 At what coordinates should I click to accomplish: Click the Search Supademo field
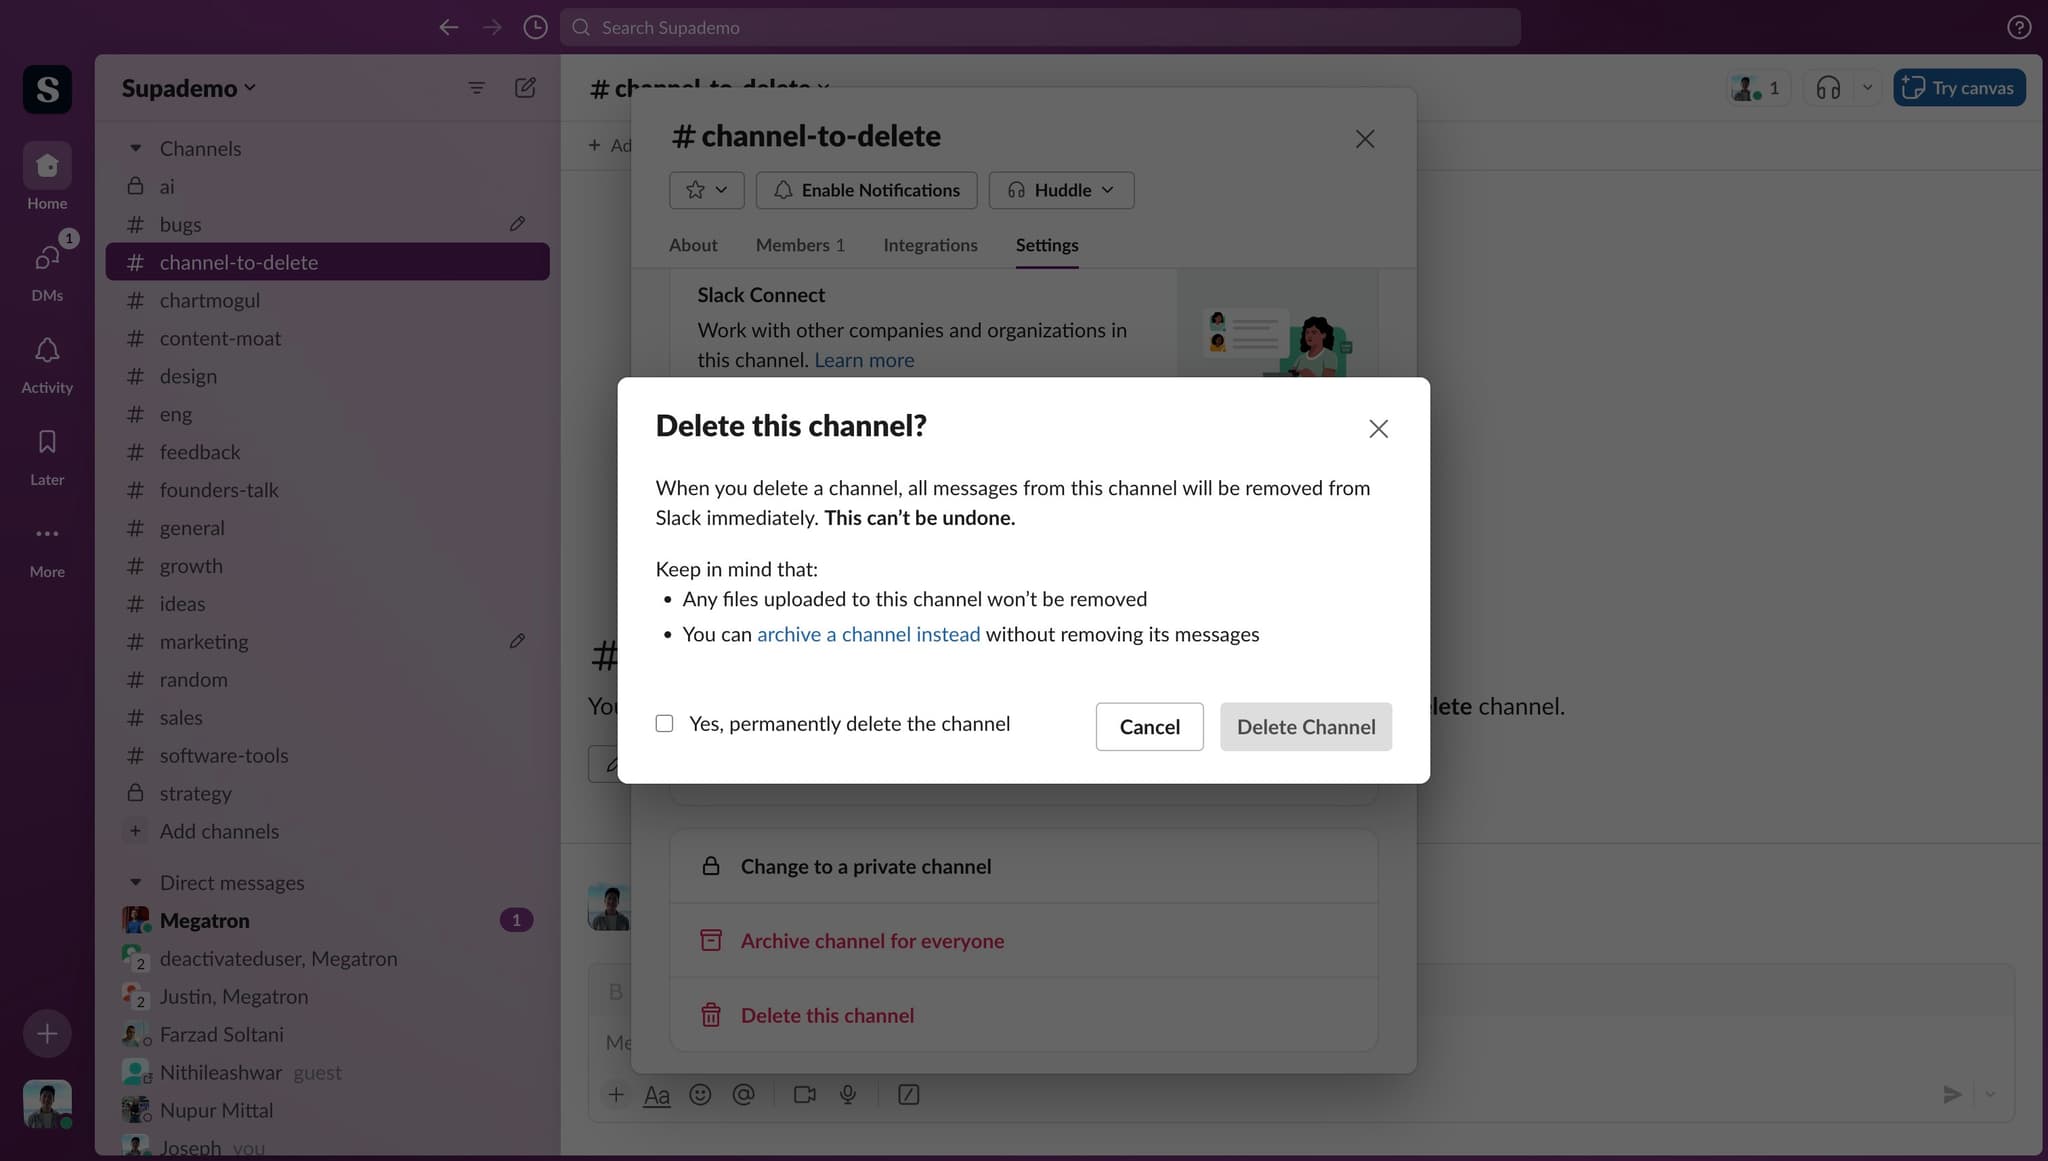(1040, 27)
